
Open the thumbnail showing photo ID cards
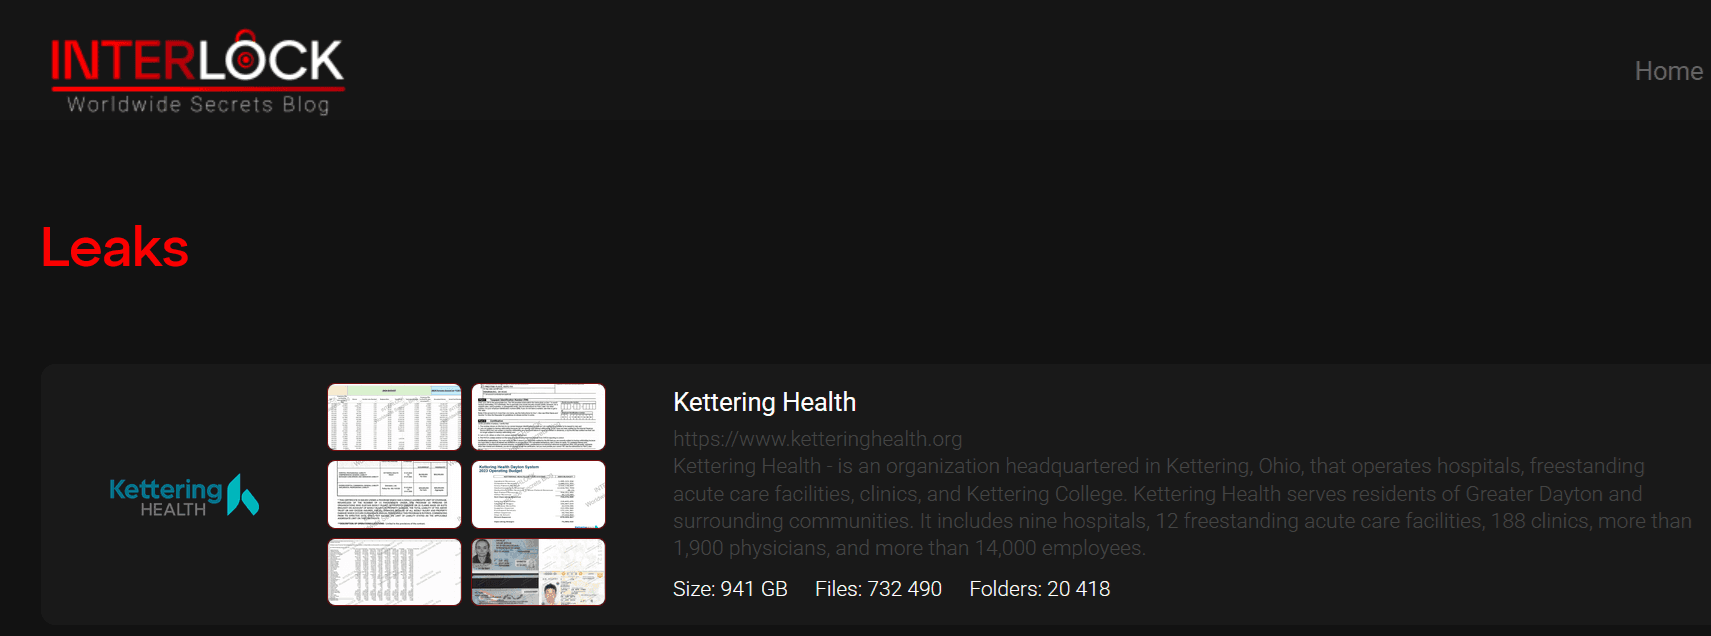(x=538, y=571)
